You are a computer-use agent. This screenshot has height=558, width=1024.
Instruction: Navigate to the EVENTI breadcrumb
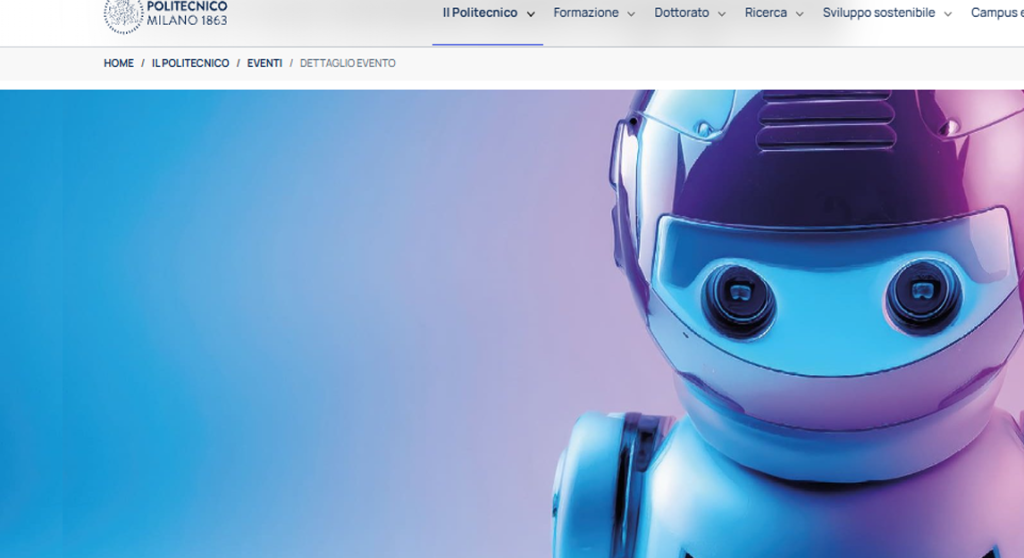pyautogui.click(x=264, y=63)
